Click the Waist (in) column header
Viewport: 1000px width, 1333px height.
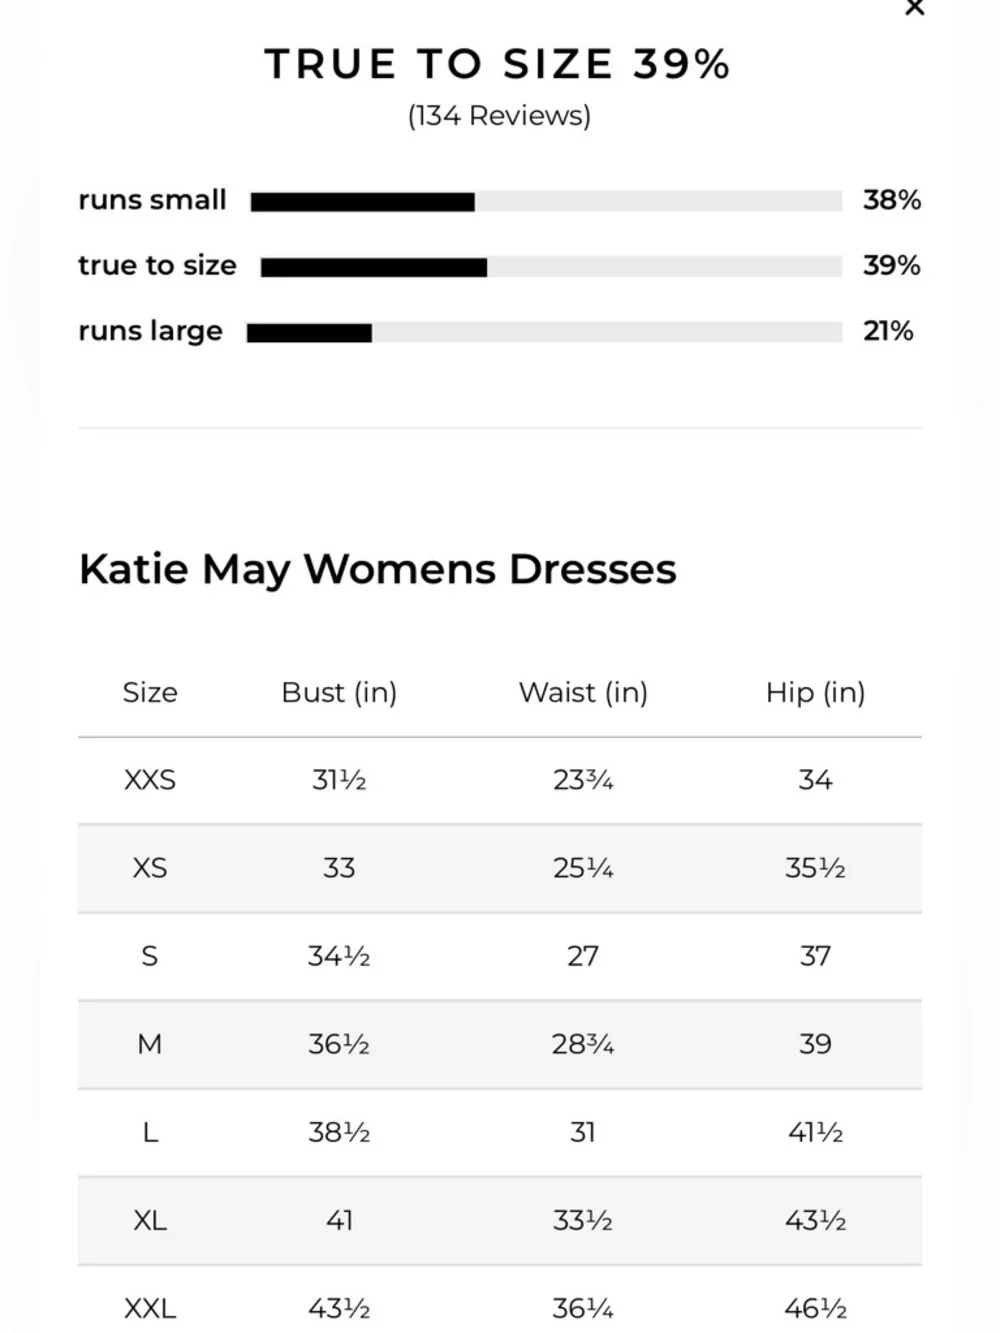coord(583,692)
